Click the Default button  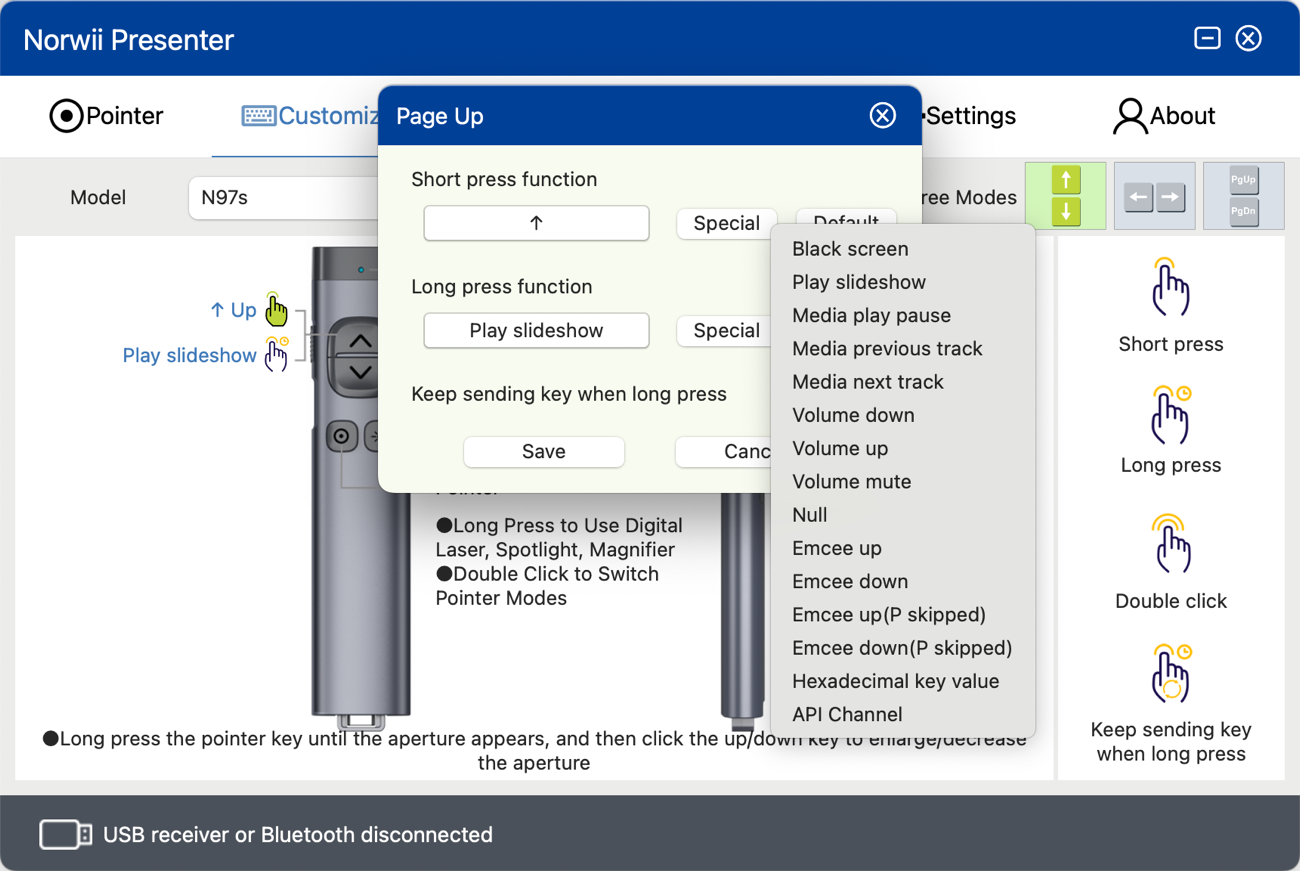point(846,216)
